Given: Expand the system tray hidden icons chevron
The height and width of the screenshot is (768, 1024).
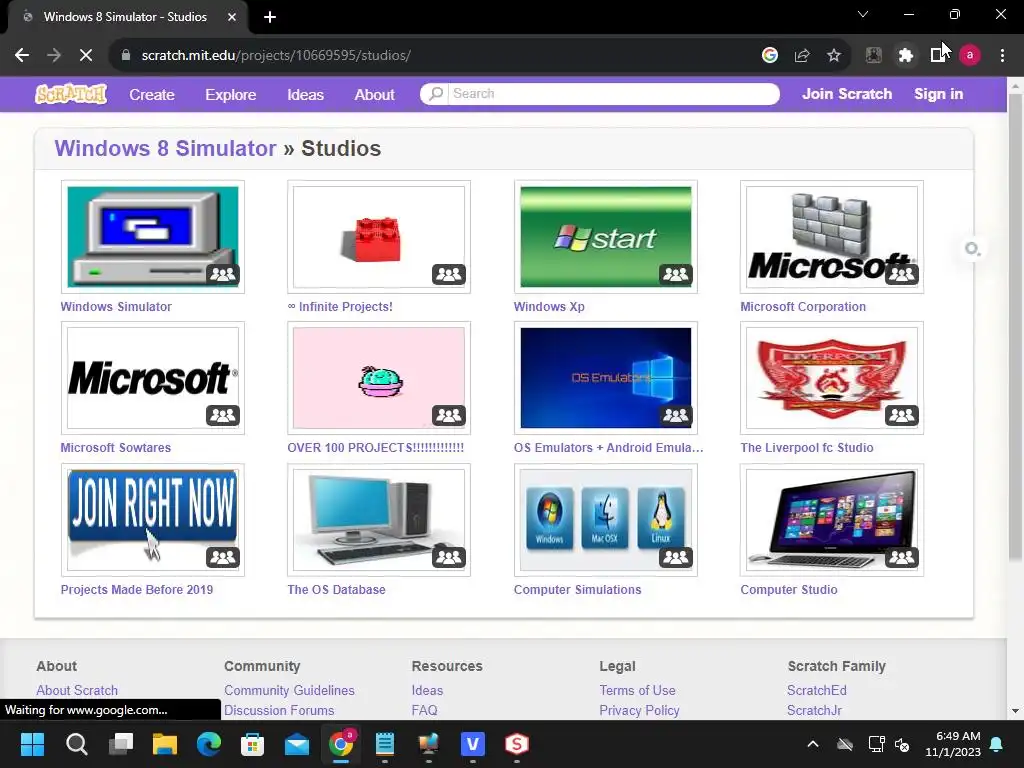Looking at the screenshot, I should click(813, 744).
